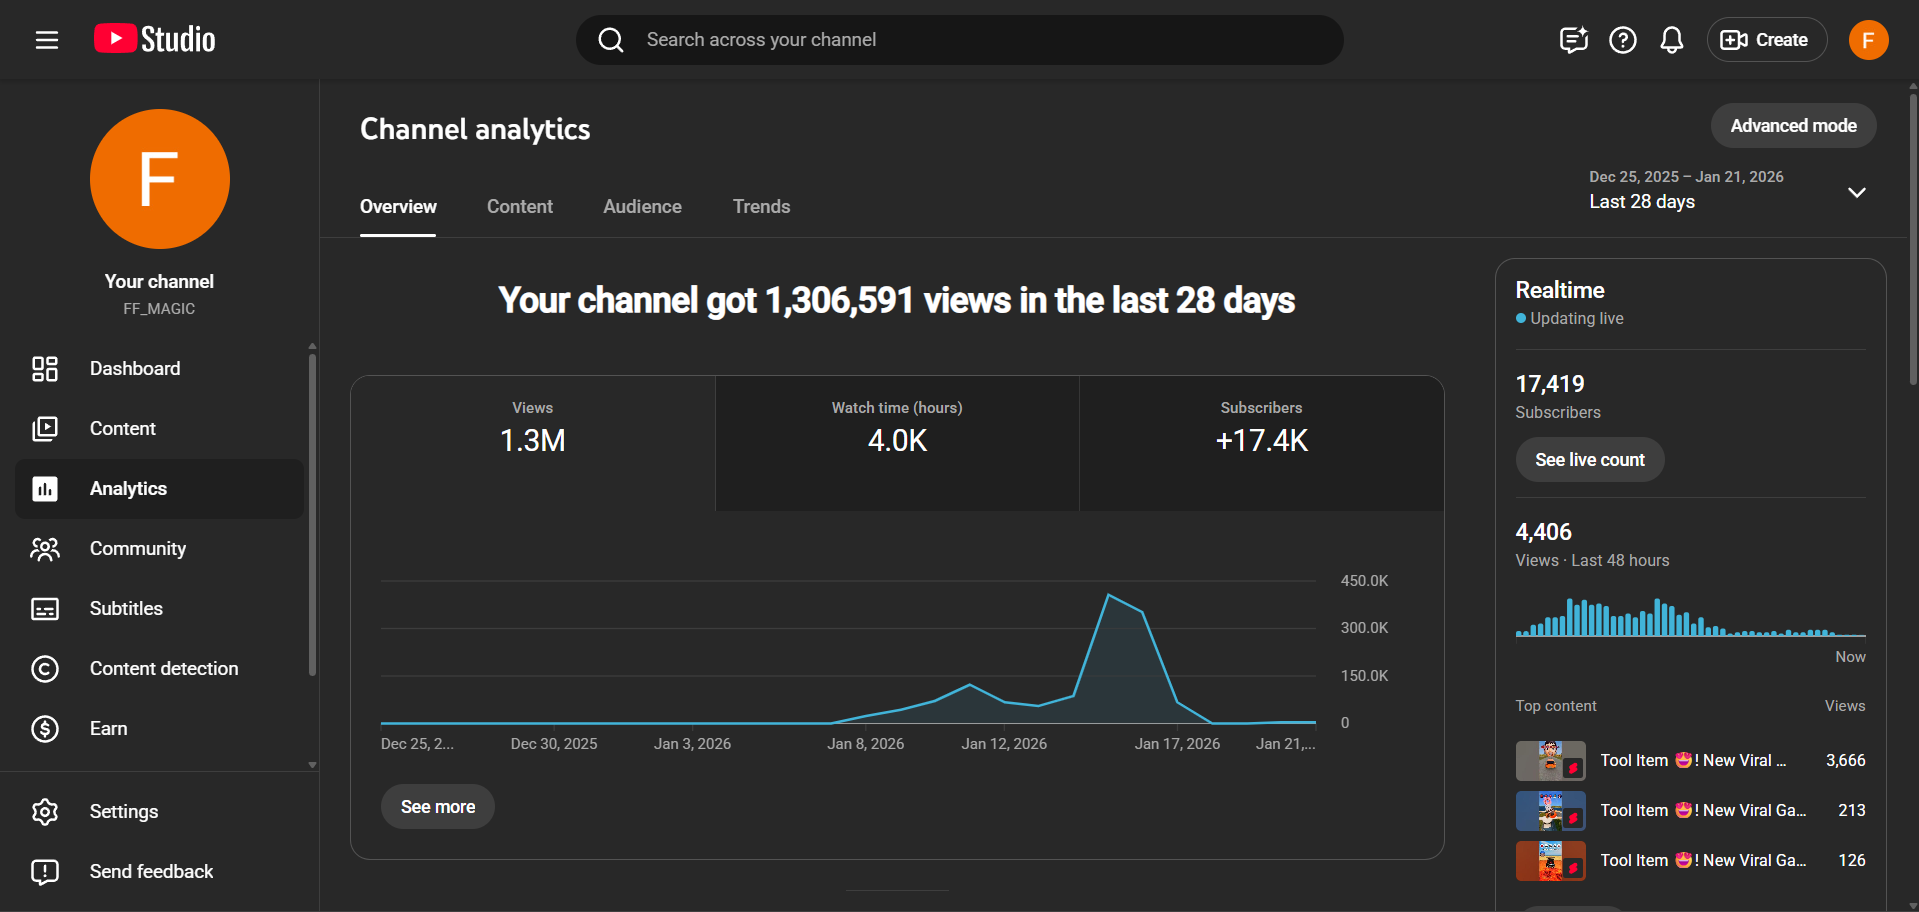Viewport: 1919px width, 912px height.
Task: Open the help question mark icon
Action: pos(1622,40)
